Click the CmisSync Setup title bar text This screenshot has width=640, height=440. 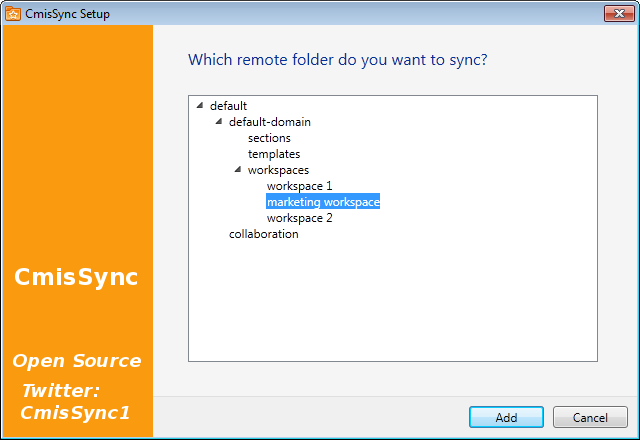click(x=68, y=14)
